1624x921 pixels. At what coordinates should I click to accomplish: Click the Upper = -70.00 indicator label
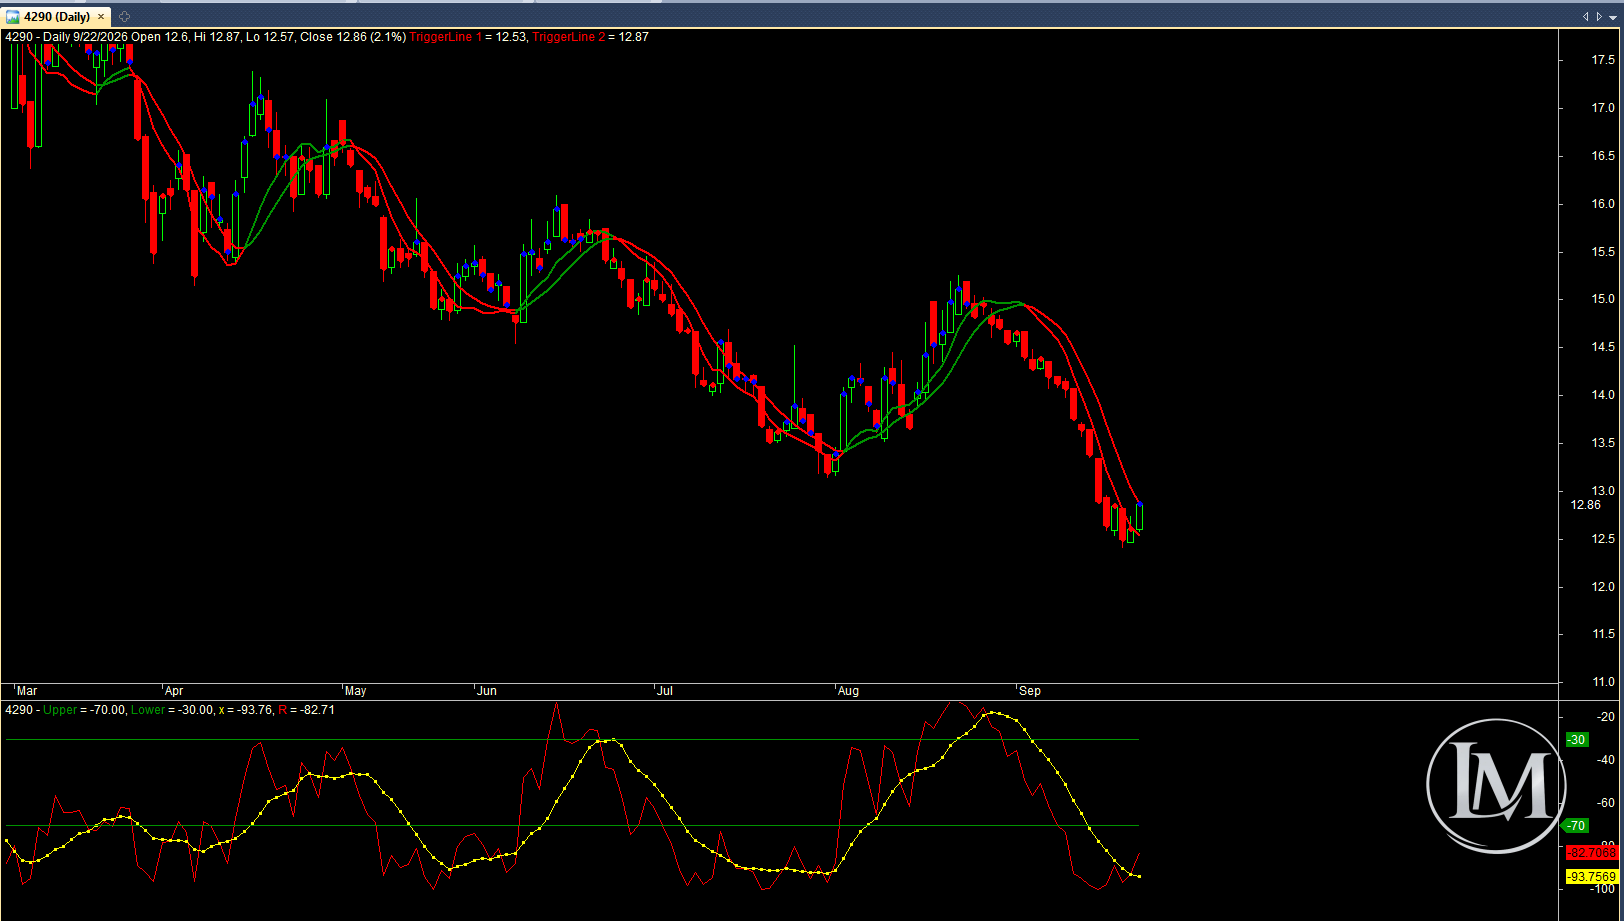84,710
